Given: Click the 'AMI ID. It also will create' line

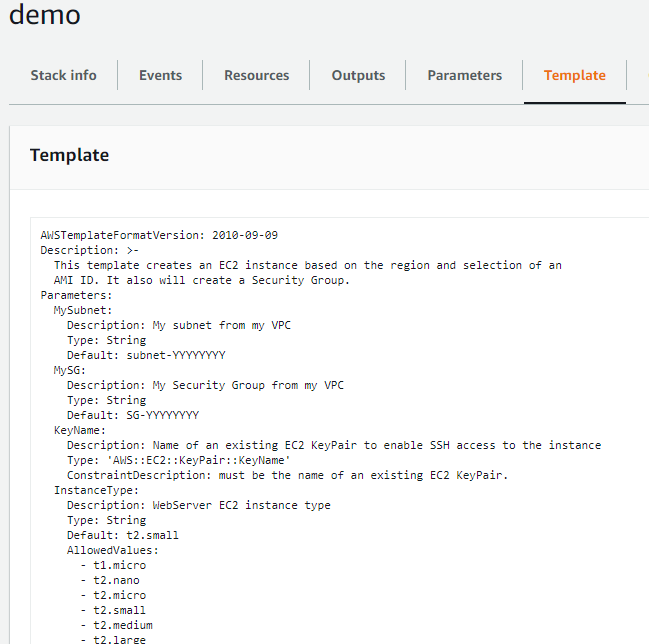Looking at the screenshot, I should (x=202, y=280).
